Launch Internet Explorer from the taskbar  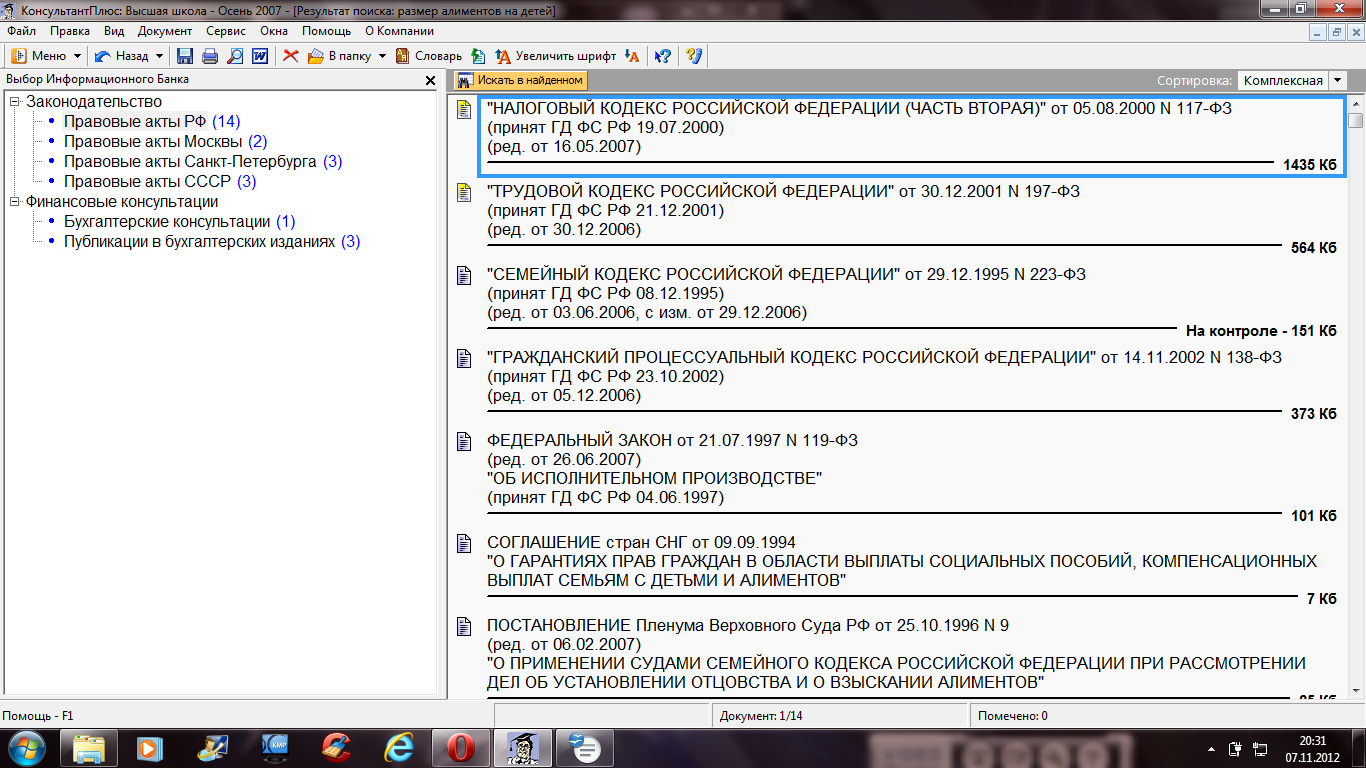point(399,748)
